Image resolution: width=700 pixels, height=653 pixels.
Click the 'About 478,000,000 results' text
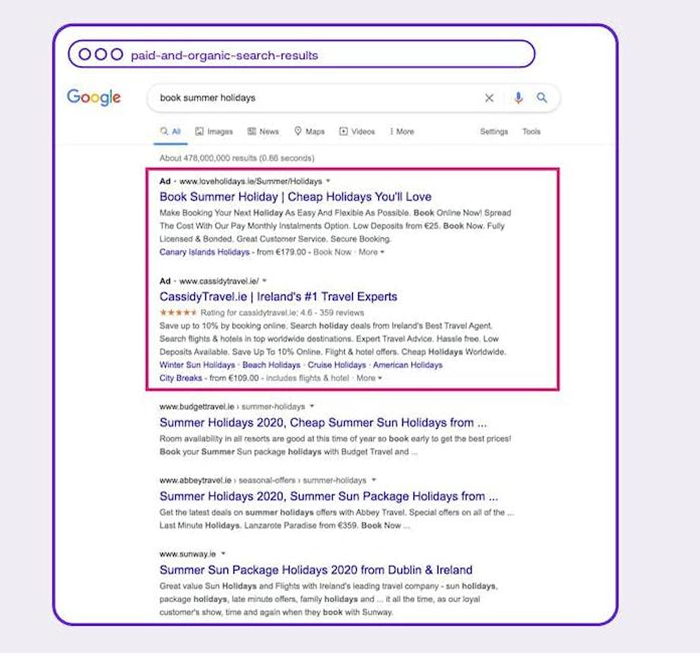point(237,158)
